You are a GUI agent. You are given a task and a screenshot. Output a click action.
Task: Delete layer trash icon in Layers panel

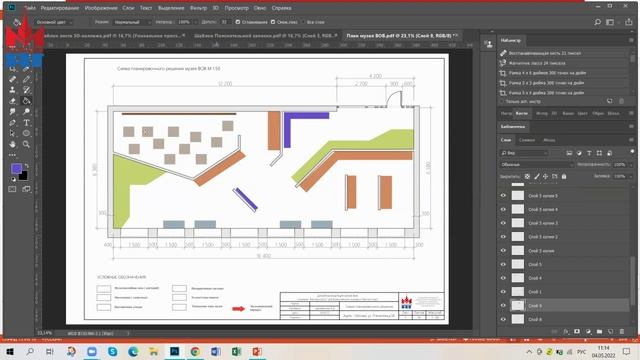(x=622, y=332)
